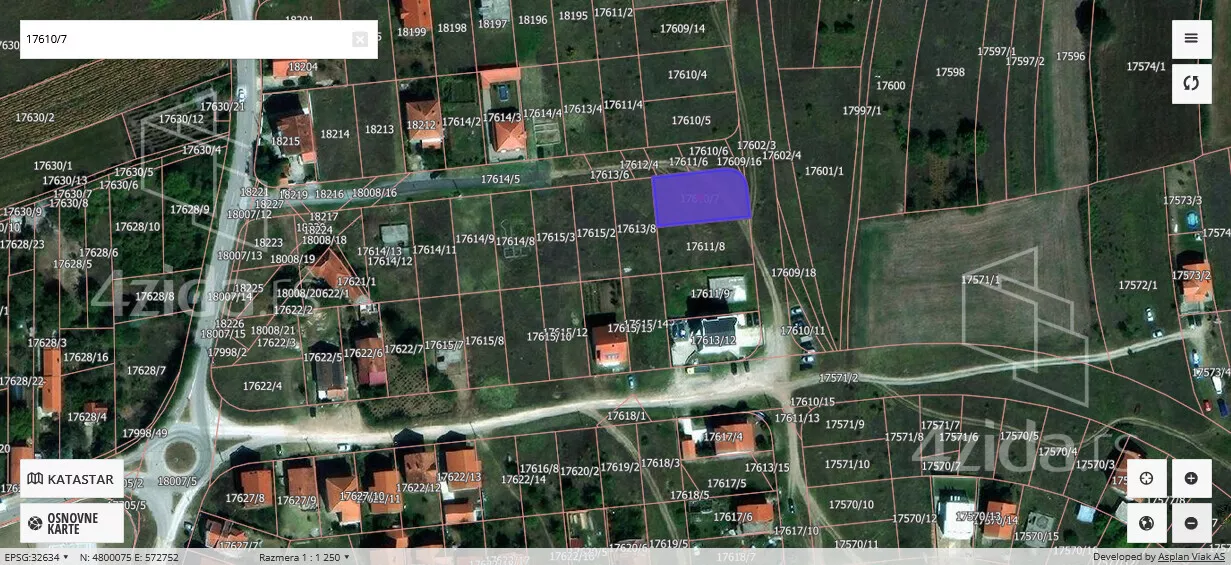The image size is (1231, 565).
Task: Zoom in with the plus button
Action: click(x=1191, y=478)
